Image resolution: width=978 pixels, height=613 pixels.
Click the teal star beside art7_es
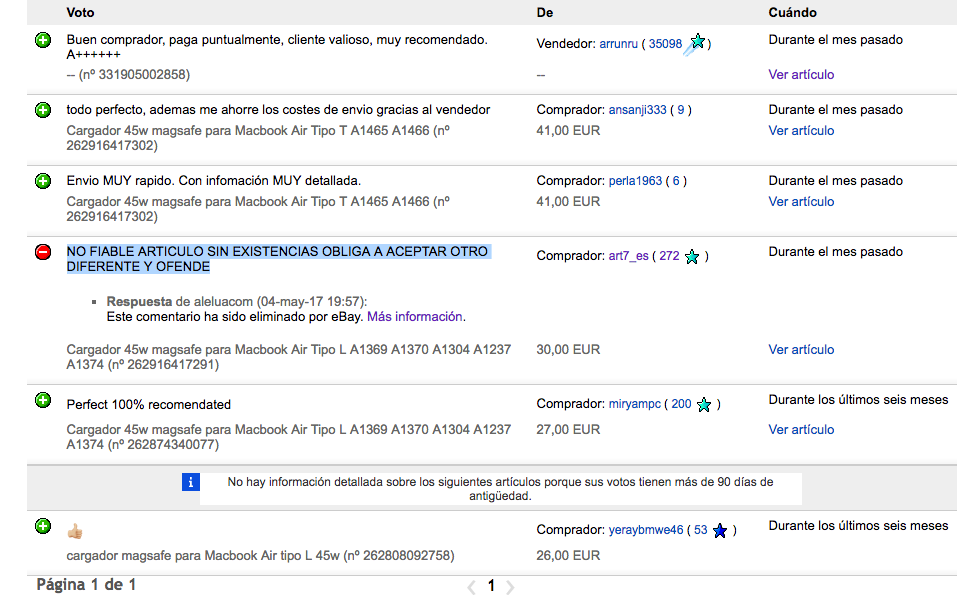point(692,257)
